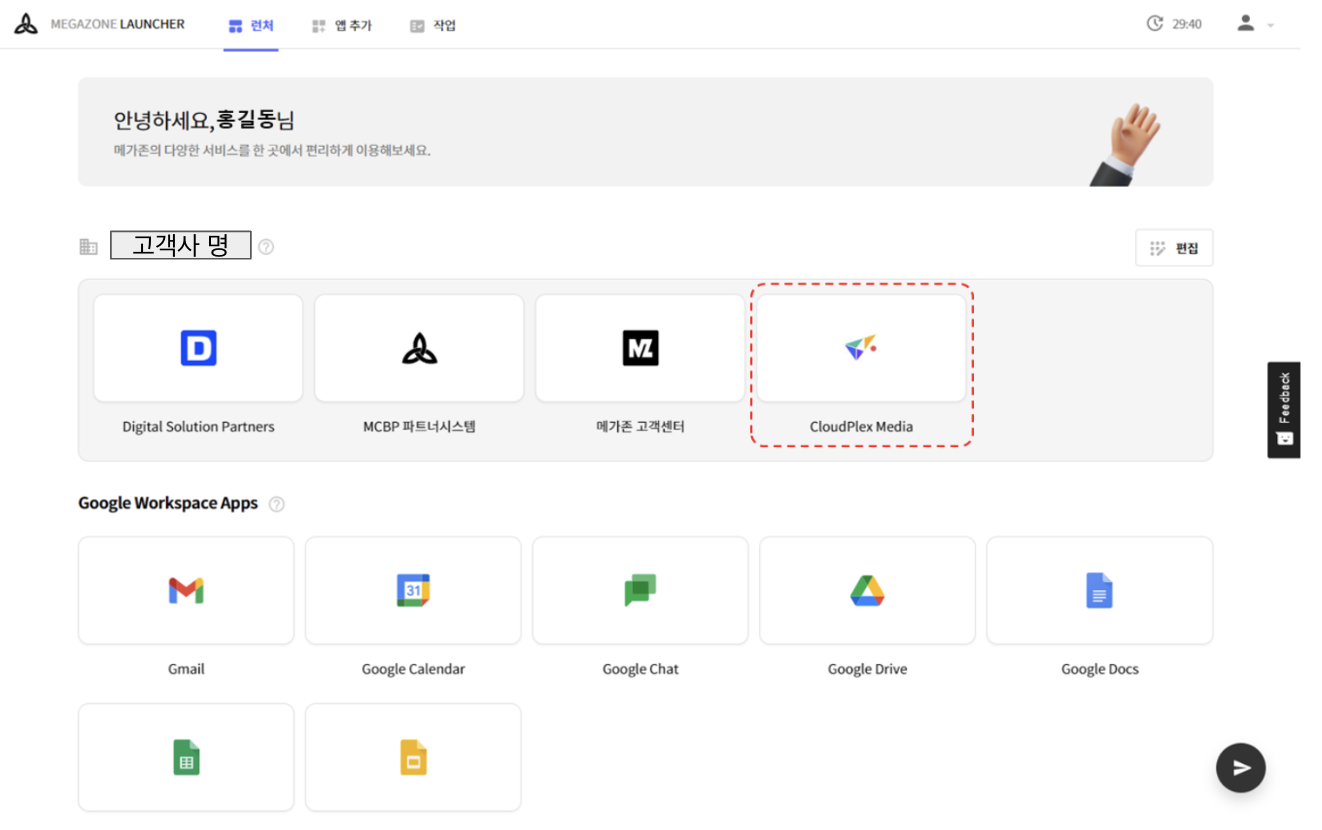Open the Google Sheets icon
This screenshot has height=830, width=1322.
186,757
